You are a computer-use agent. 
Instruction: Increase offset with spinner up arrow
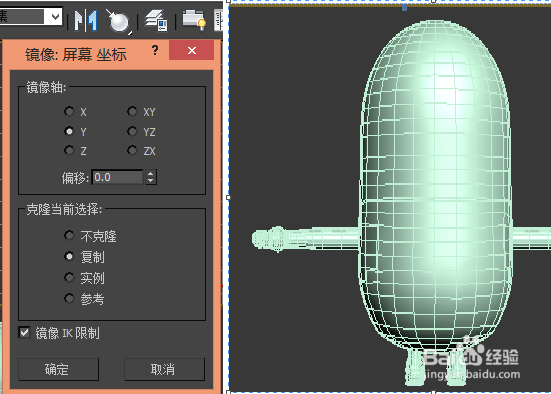[151, 173]
